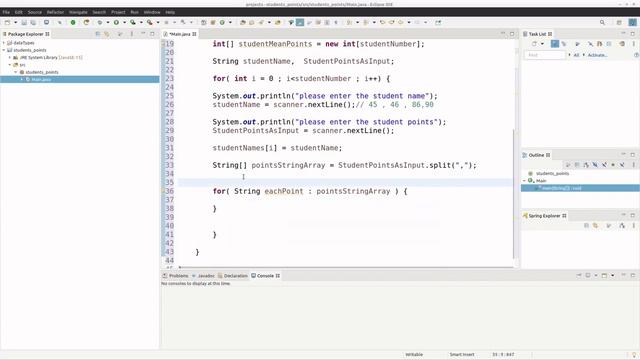Open the Window menu
The height and width of the screenshot is (360, 640).
(x=152, y=12)
